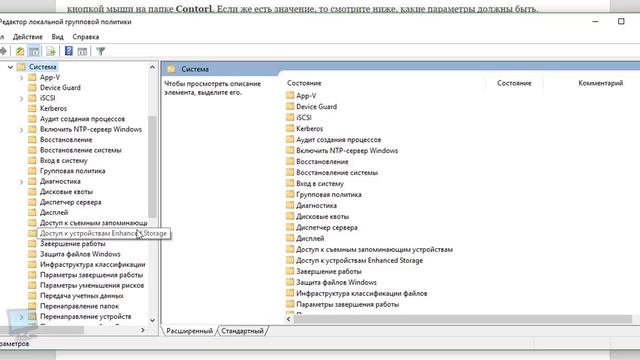Click folder icon of Перенаправление папок in the tree
This screenshot has height=360, width=640.
pos(32,306)
